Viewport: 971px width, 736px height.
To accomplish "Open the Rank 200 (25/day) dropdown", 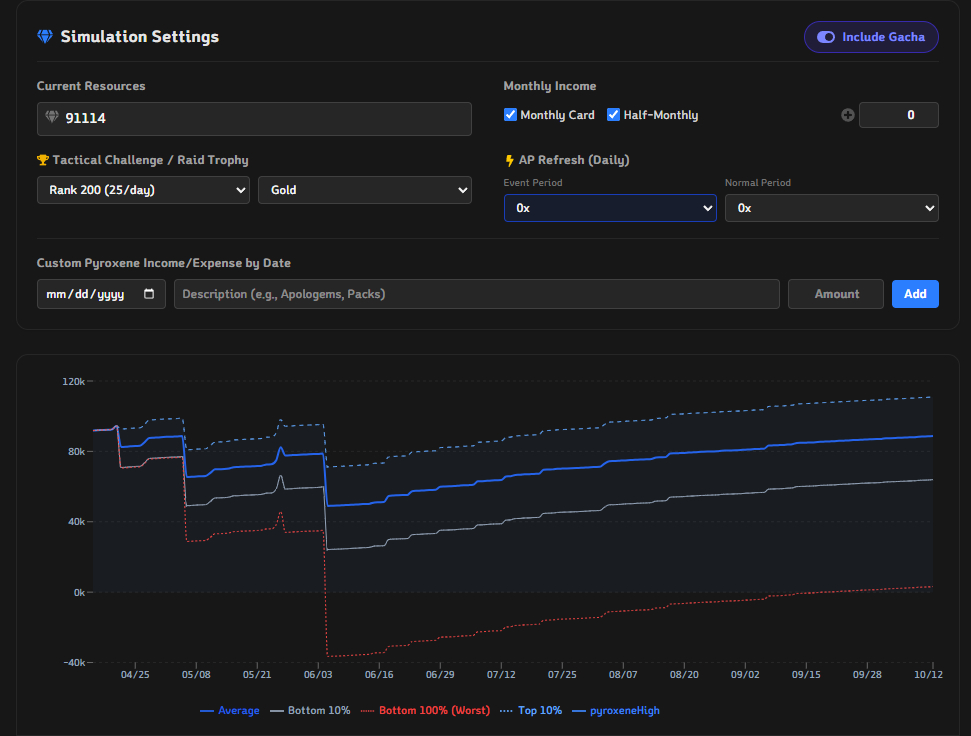I will [x=143, y=190].
